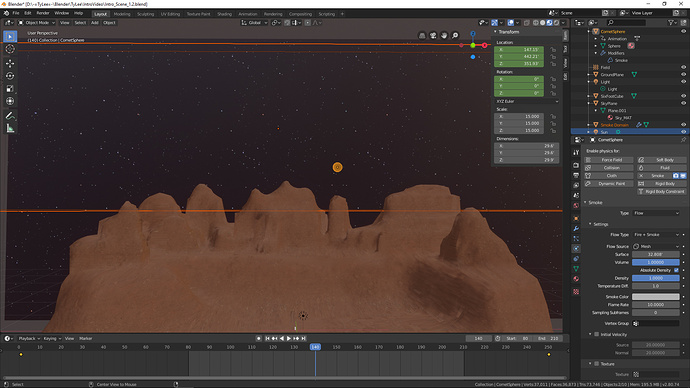Enable Rigid Body physics
This screenshot has width=690, height=388.
click(662, 183)
